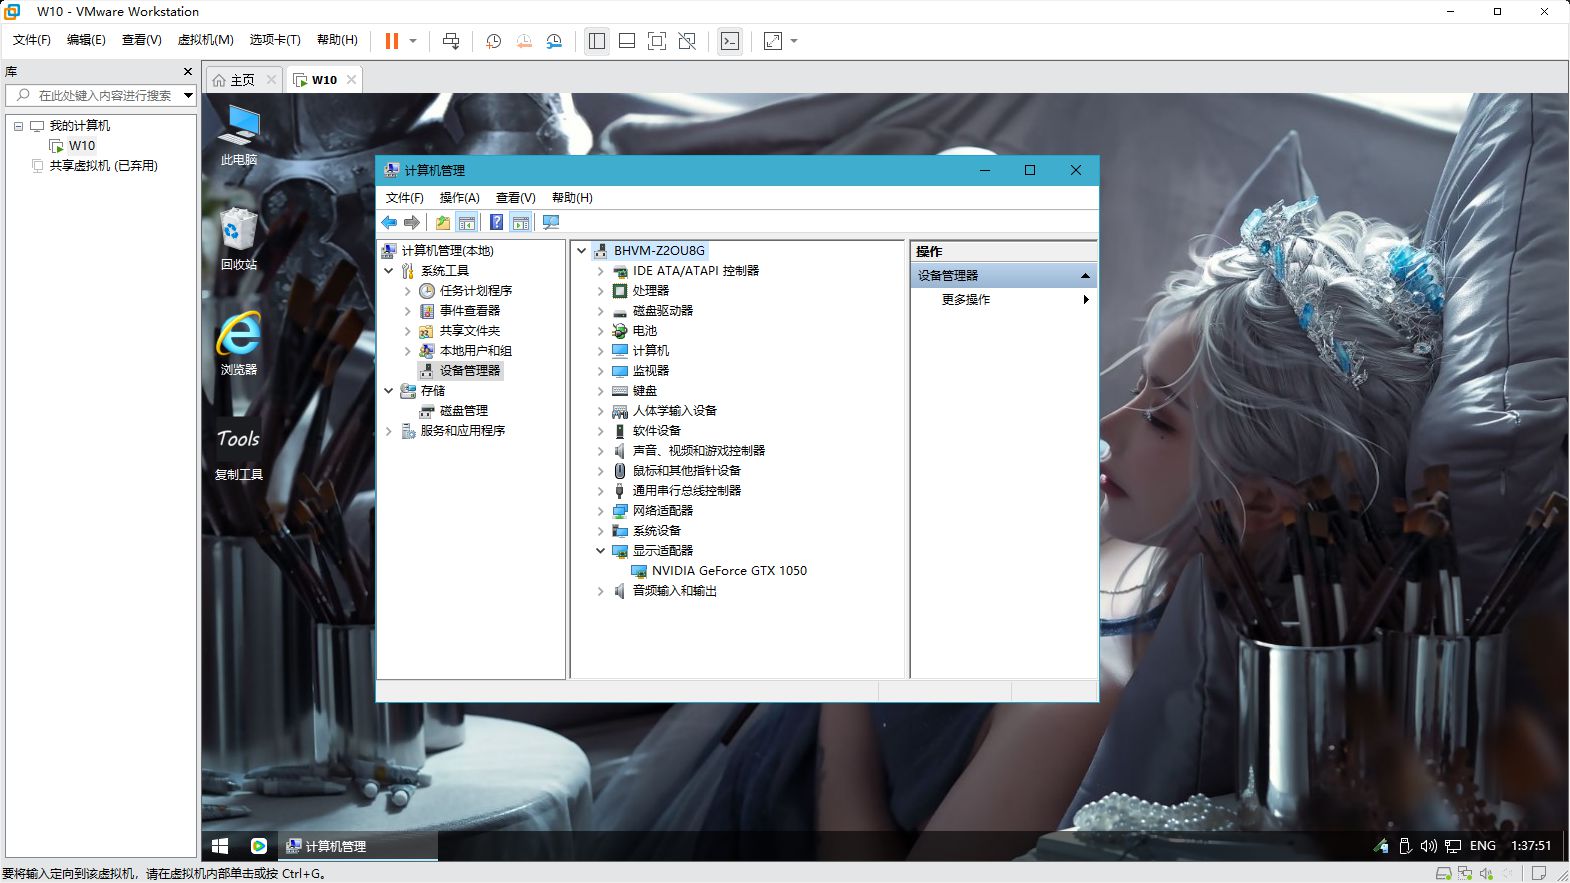Click ENG language indicator in tray
This screenshot has width=1570, height=883.
point(1483,846)
